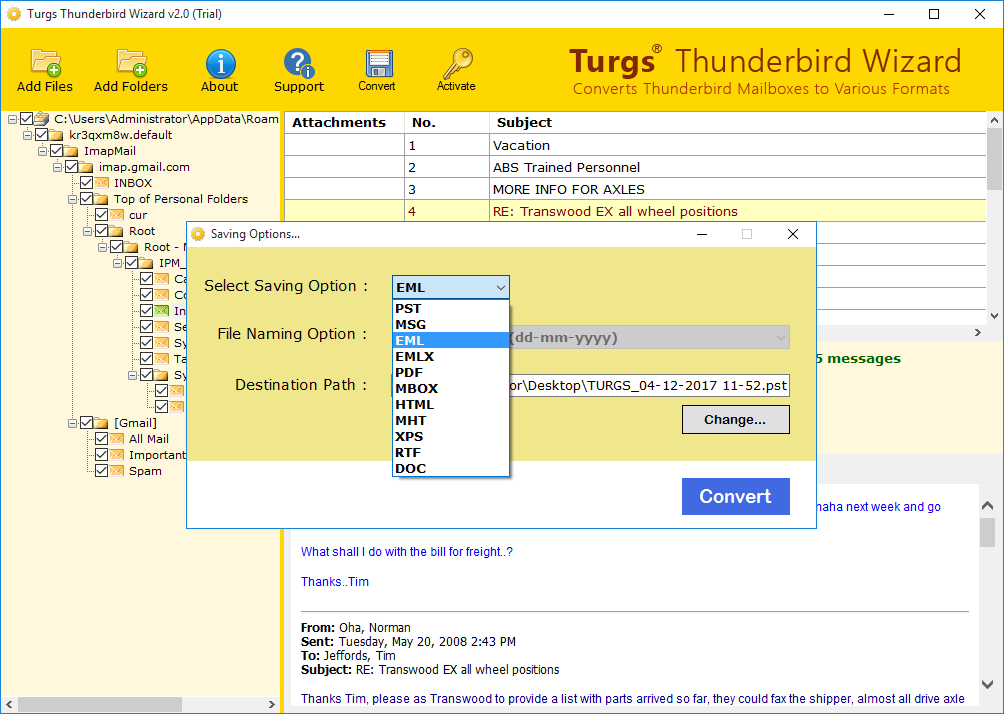This screenshot has height=714, width=1004.
Task: Choose MSG from the saving option list
Action: click(x=451, y=325)
